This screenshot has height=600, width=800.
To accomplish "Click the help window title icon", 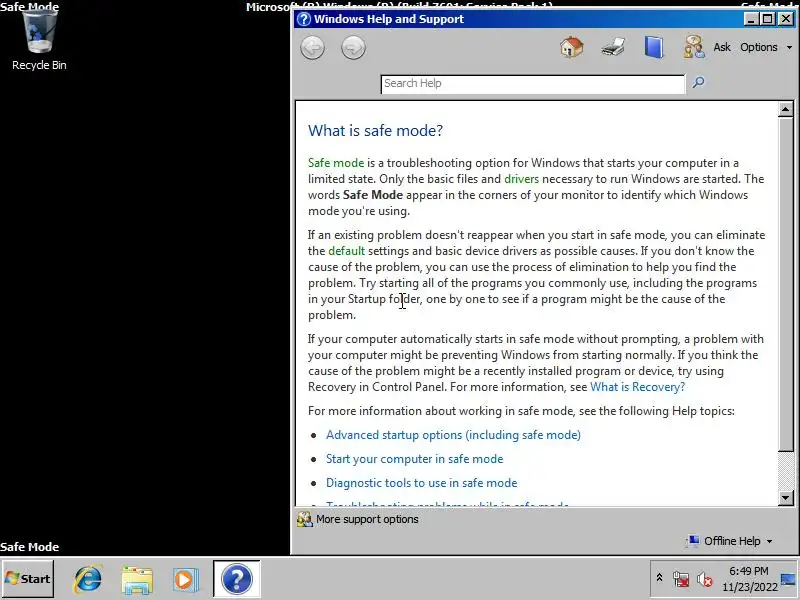I will click(x=304, y=19).
